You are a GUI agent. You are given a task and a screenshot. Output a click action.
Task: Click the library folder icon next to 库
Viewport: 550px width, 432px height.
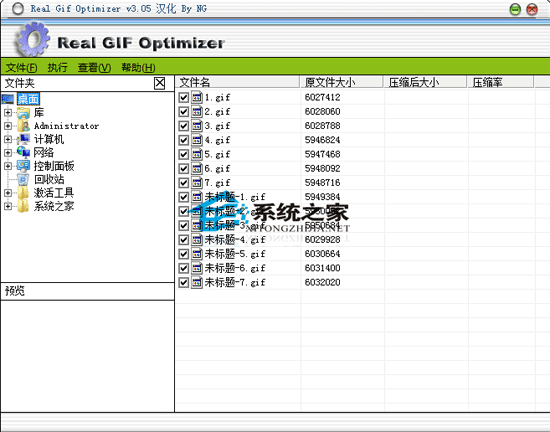[x=23, y=113]
